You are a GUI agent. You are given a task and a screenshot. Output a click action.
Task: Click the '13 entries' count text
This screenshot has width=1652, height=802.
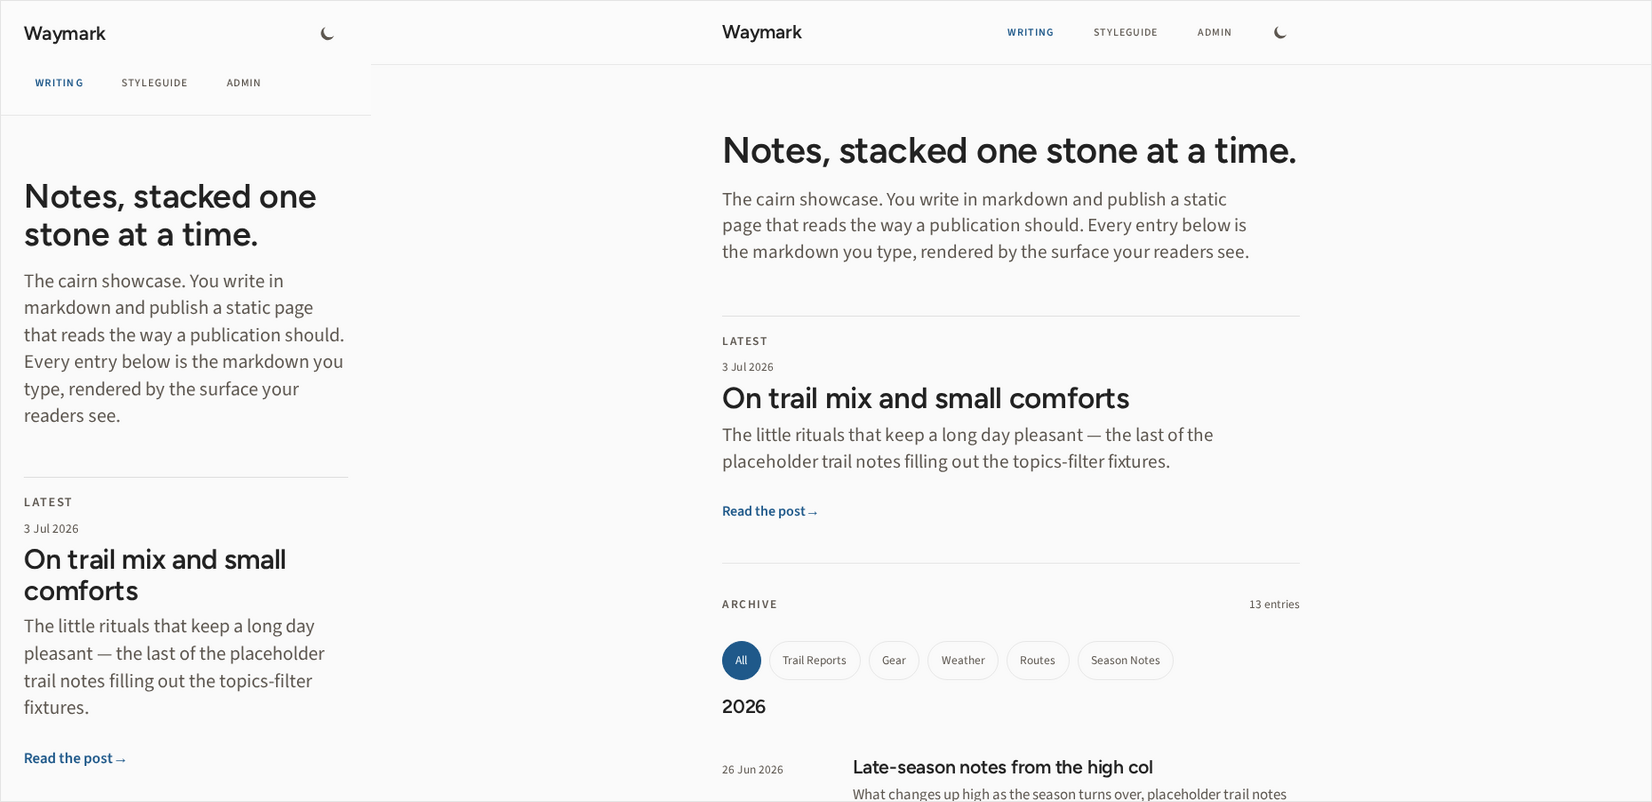click(1274, 605)
